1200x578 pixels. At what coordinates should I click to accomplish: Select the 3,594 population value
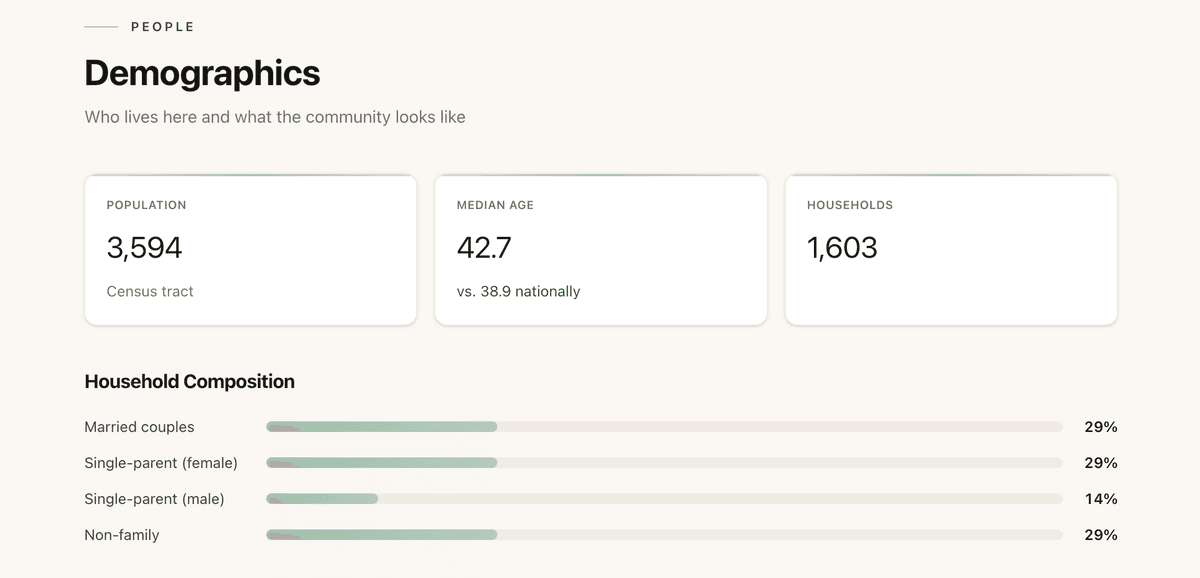[144, 247]
